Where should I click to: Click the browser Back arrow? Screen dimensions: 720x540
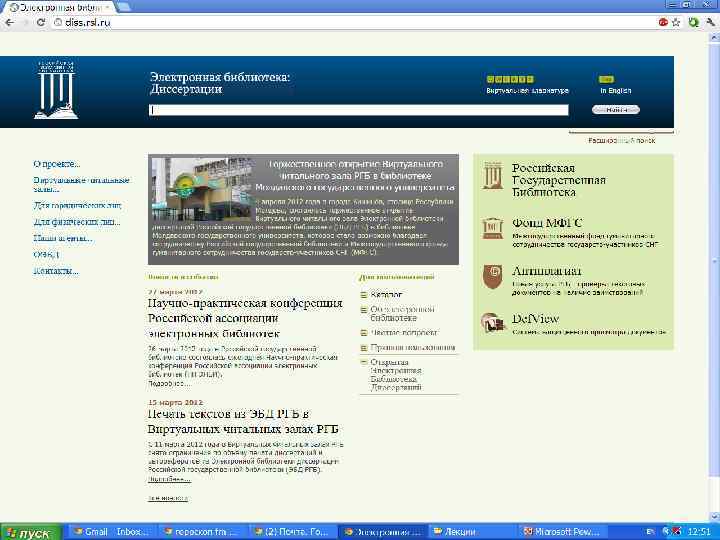click(x=10, y=22)
